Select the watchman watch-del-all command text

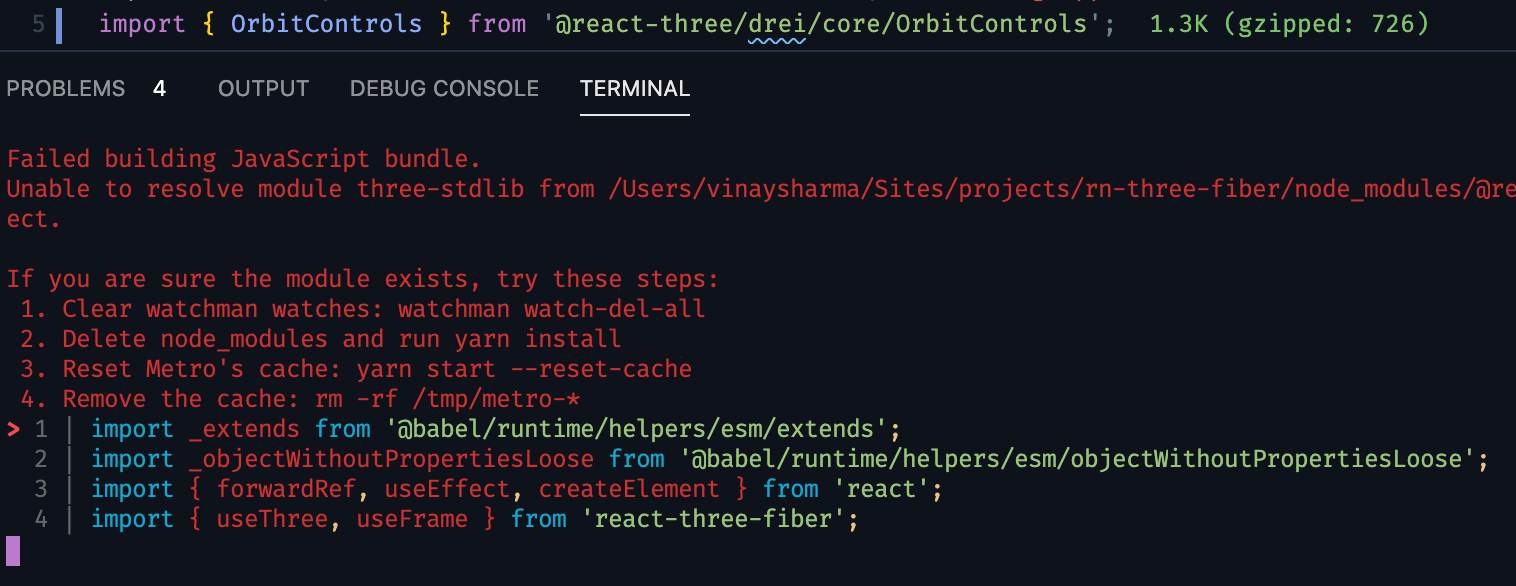[x=553, y=308]
